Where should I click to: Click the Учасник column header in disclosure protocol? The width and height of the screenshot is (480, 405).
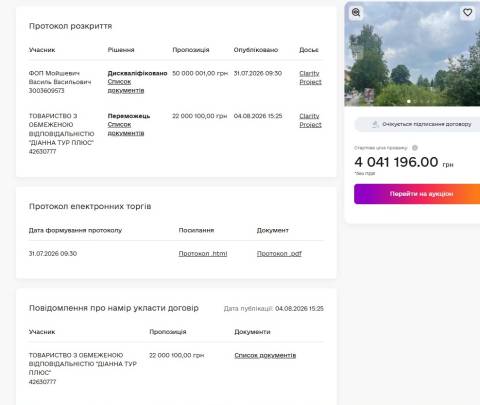[42, 50]
